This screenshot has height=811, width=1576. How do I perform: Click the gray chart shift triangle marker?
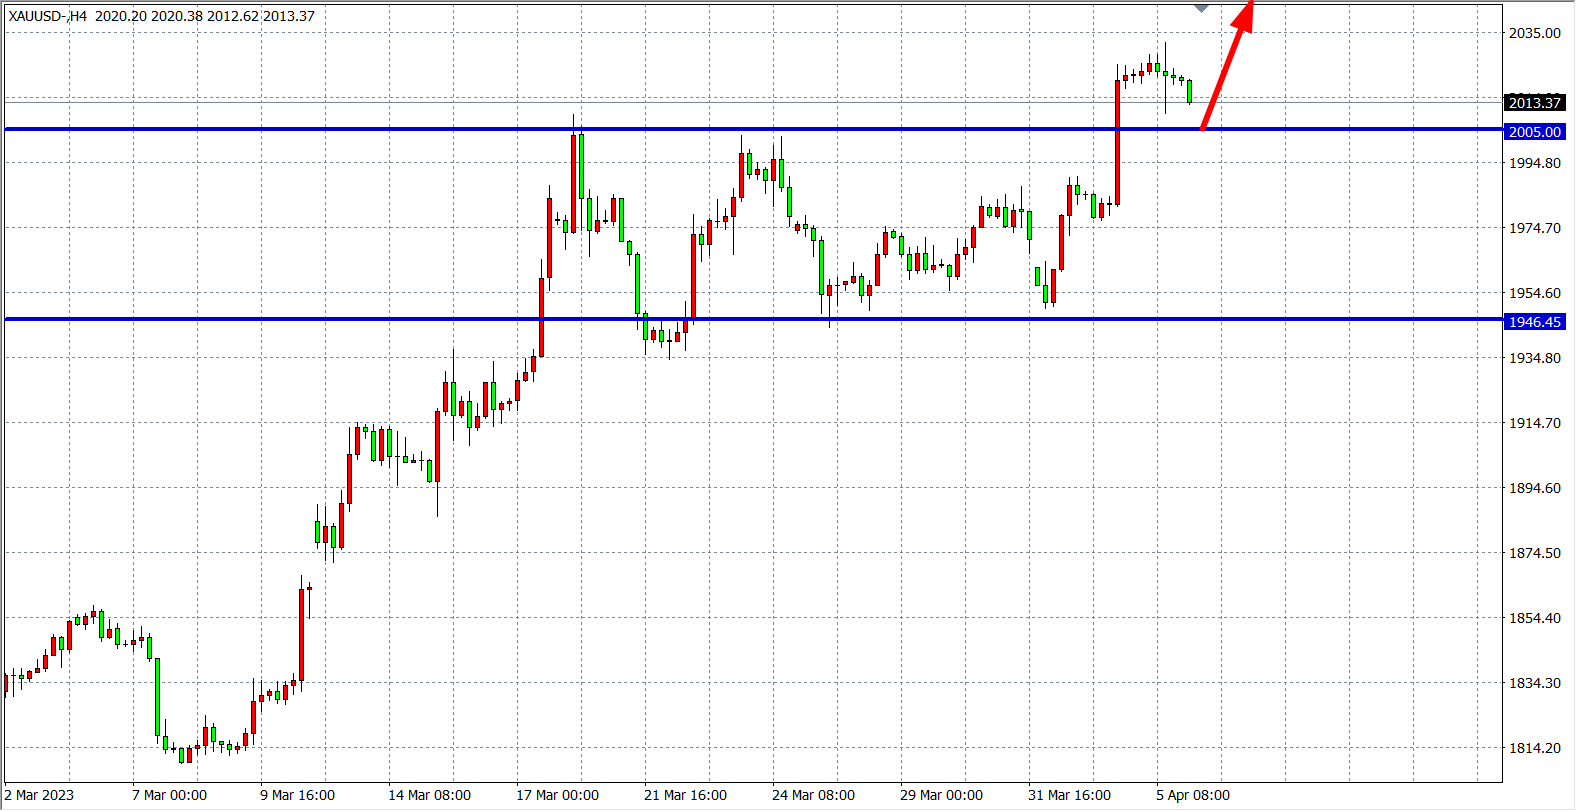click(x=1202, y=8)
